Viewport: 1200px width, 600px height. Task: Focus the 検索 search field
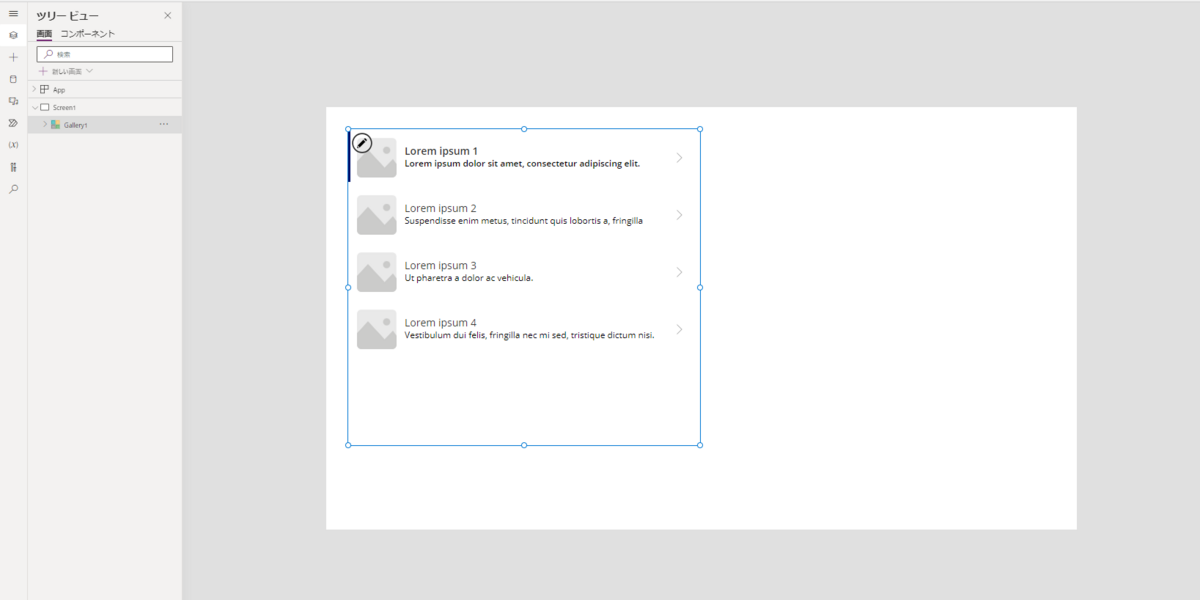(105, 54)
